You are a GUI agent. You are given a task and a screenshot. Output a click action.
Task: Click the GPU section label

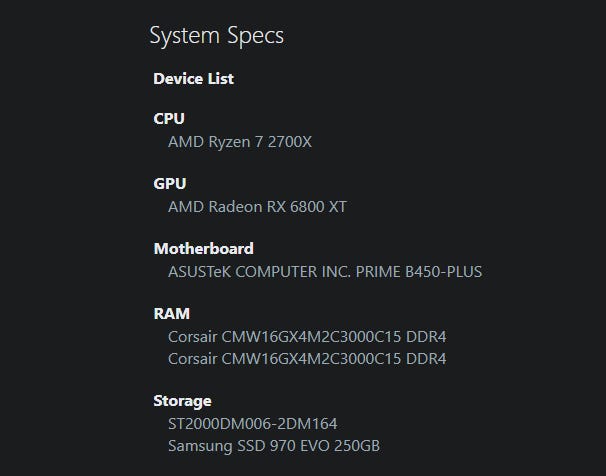click(x=170, y=183)
